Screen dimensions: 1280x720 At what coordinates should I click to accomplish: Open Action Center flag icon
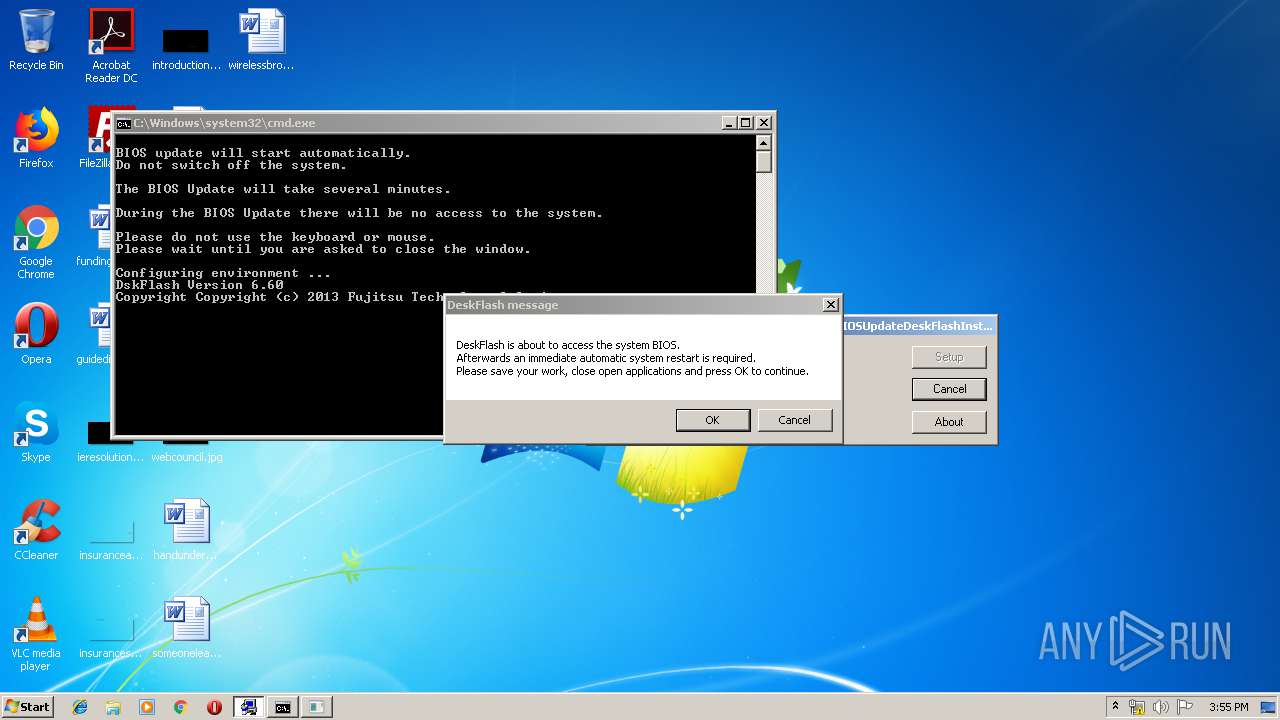coord(1184,707)
